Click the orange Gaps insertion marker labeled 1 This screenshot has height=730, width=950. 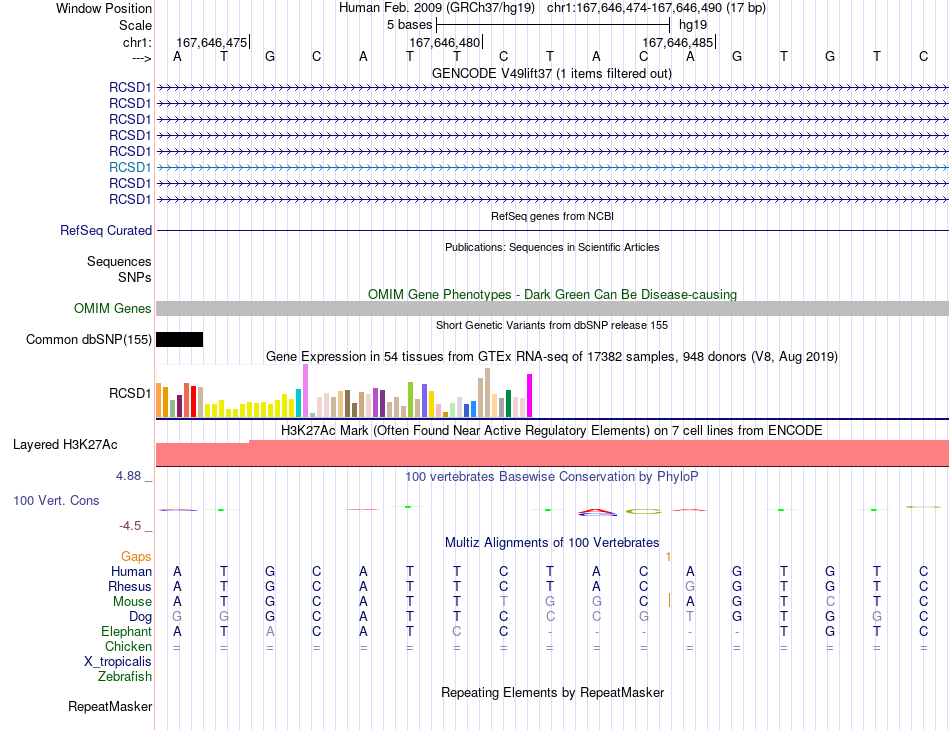[x=668, y=556]
